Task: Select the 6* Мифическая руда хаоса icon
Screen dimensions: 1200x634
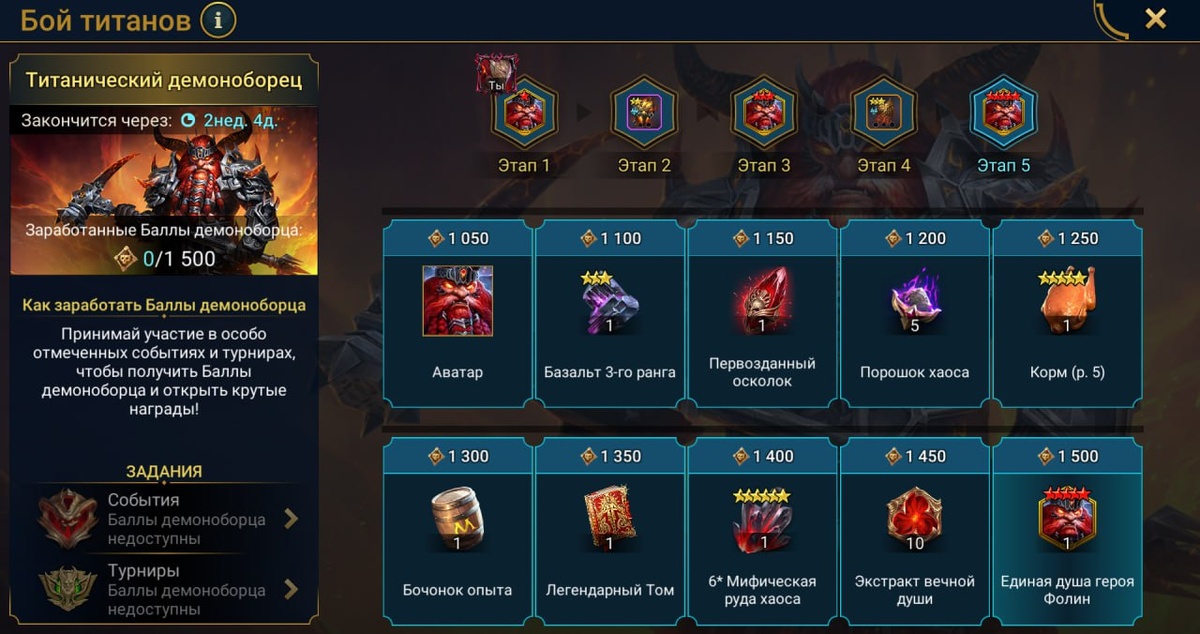Action: (762, 520)
